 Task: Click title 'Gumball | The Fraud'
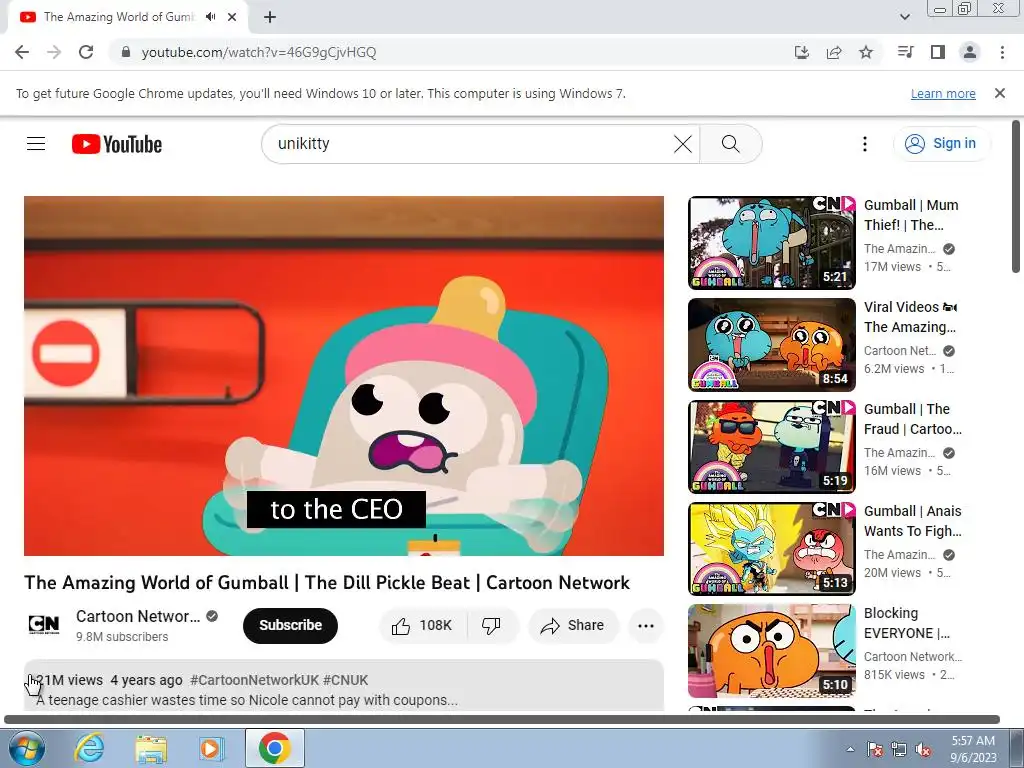coord(912,419)
